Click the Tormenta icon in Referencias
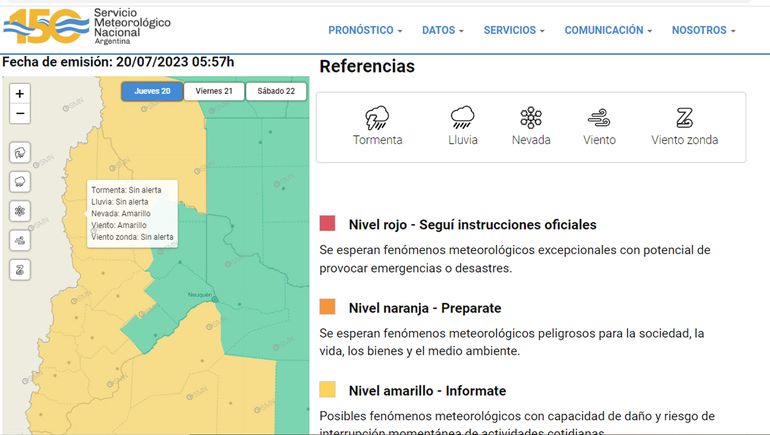 click(x=377, y=118)
